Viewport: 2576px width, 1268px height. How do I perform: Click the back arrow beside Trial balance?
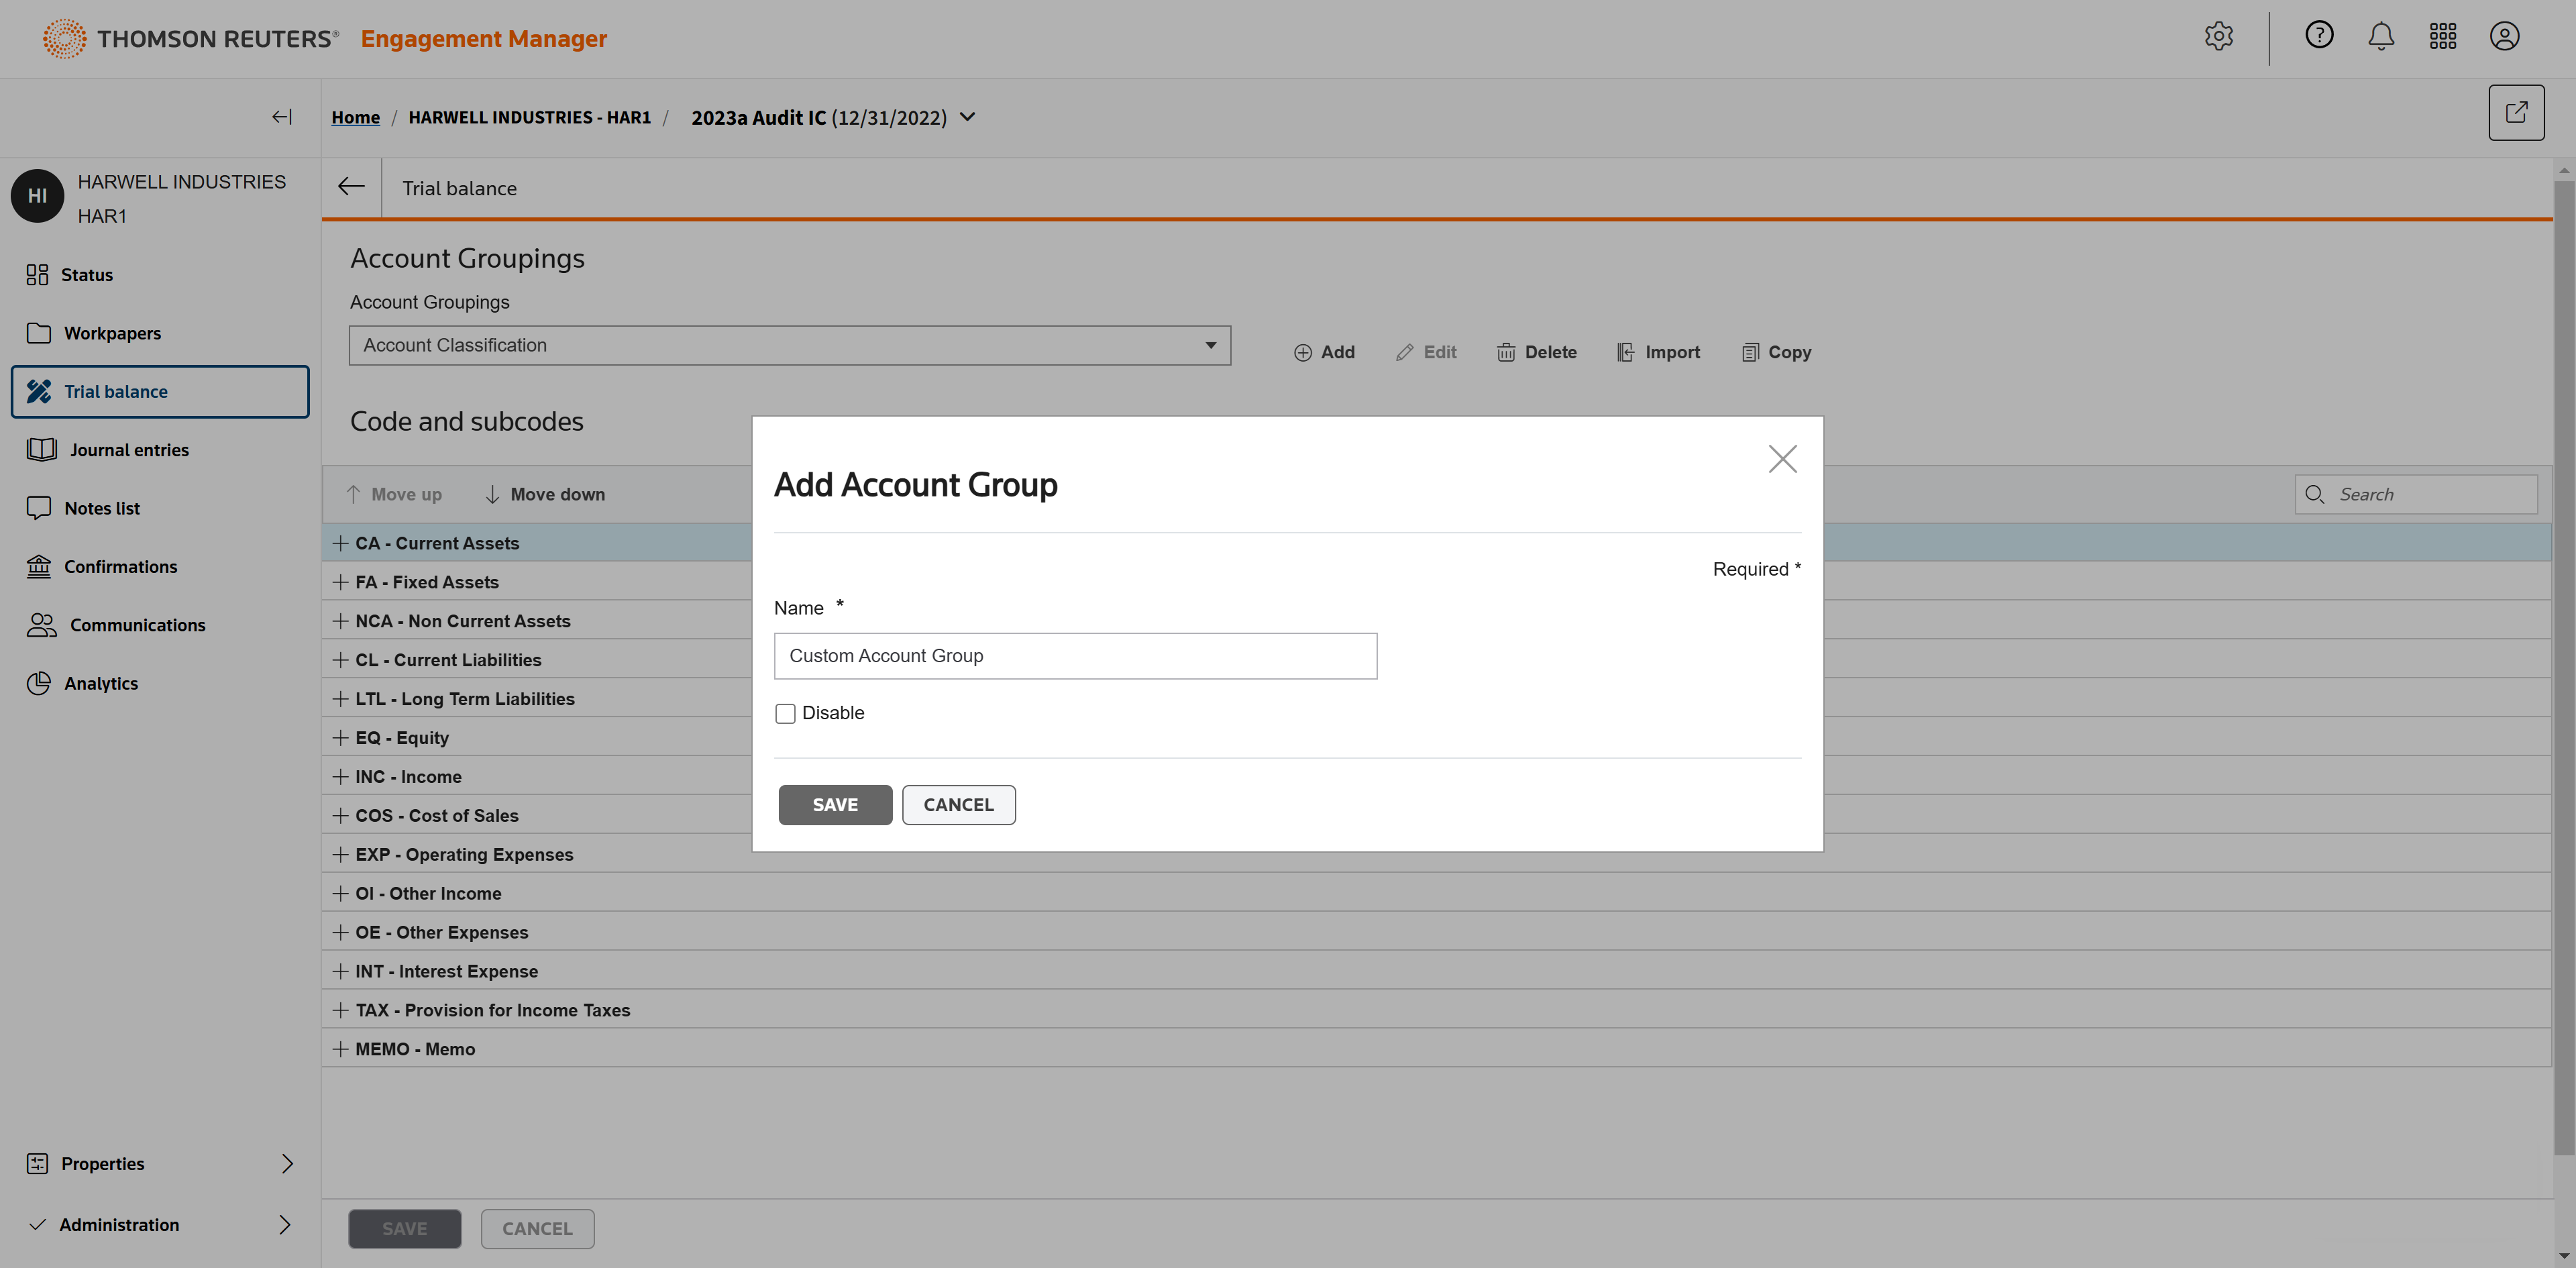(351, 187)
